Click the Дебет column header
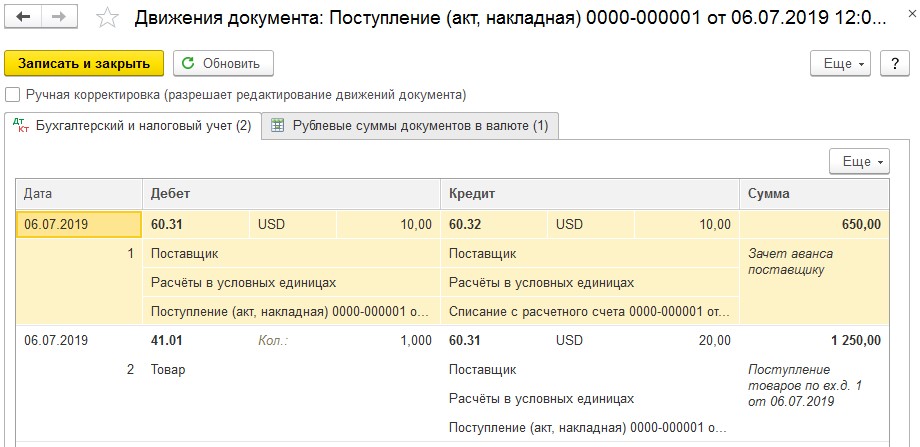 [291, 194]
